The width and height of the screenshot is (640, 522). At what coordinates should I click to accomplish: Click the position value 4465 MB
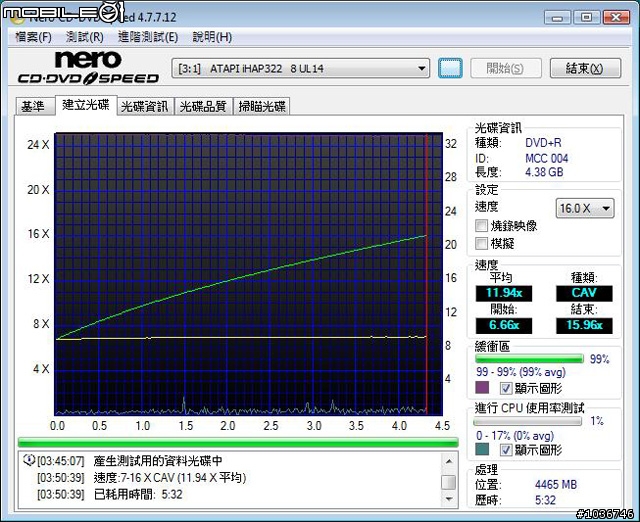coord(556,484)
